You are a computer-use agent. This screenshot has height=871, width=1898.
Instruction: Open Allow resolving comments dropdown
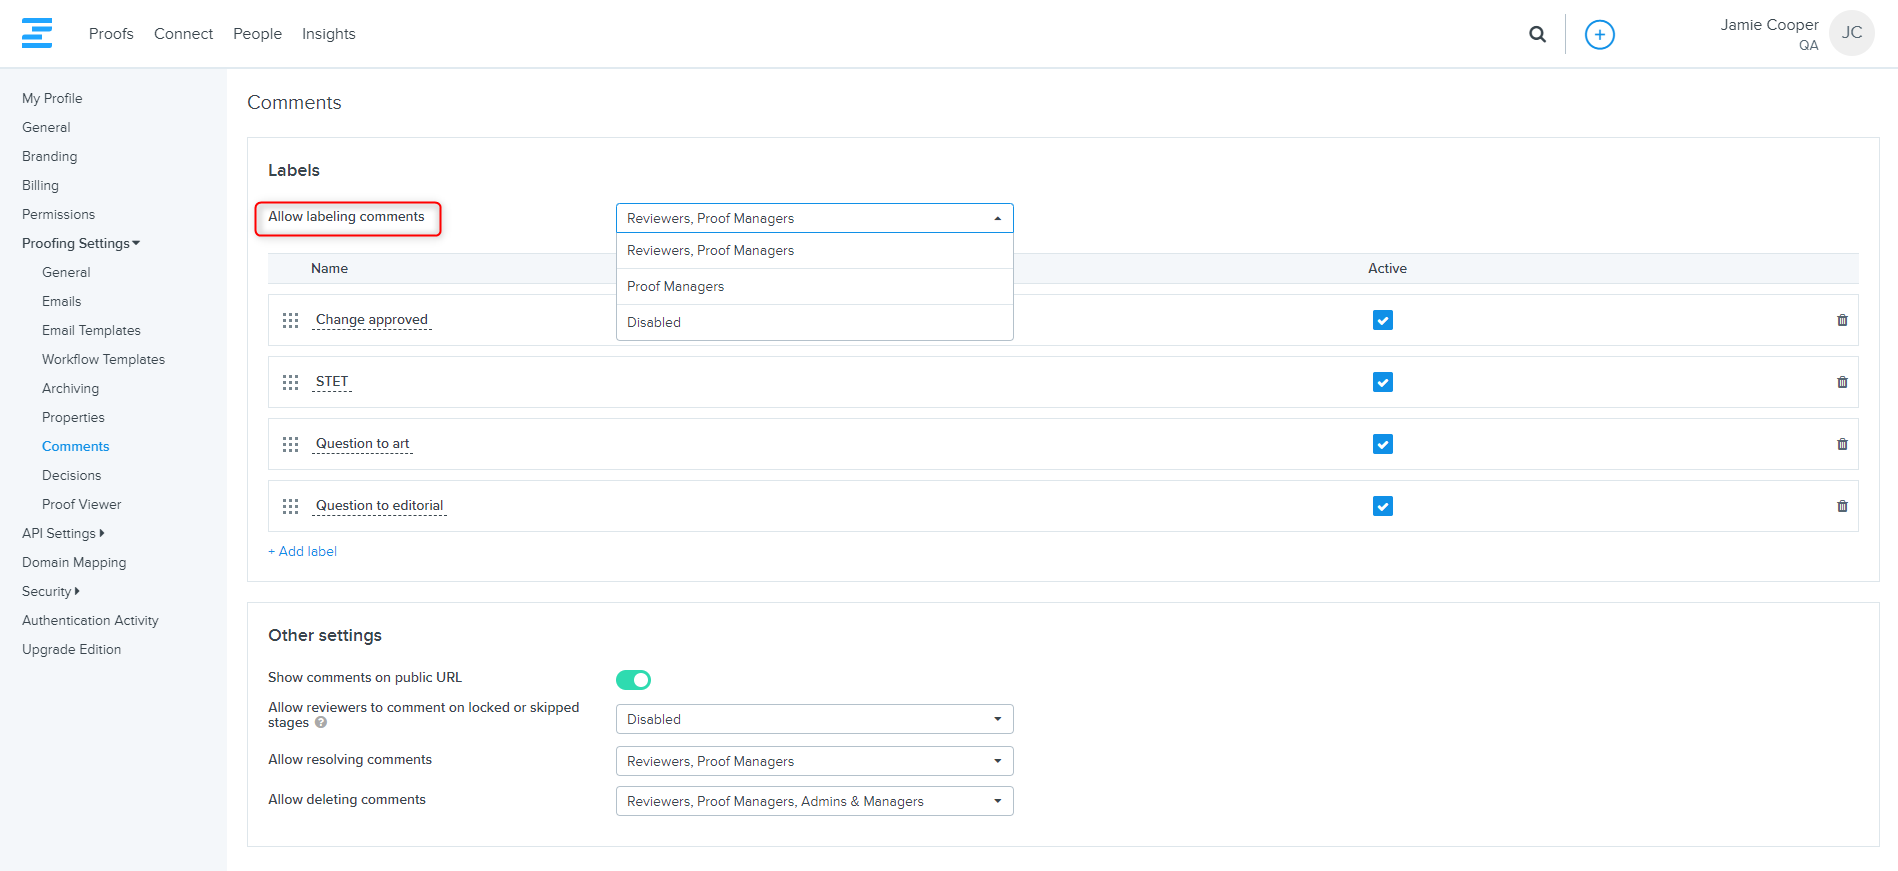tap(814, 761)
